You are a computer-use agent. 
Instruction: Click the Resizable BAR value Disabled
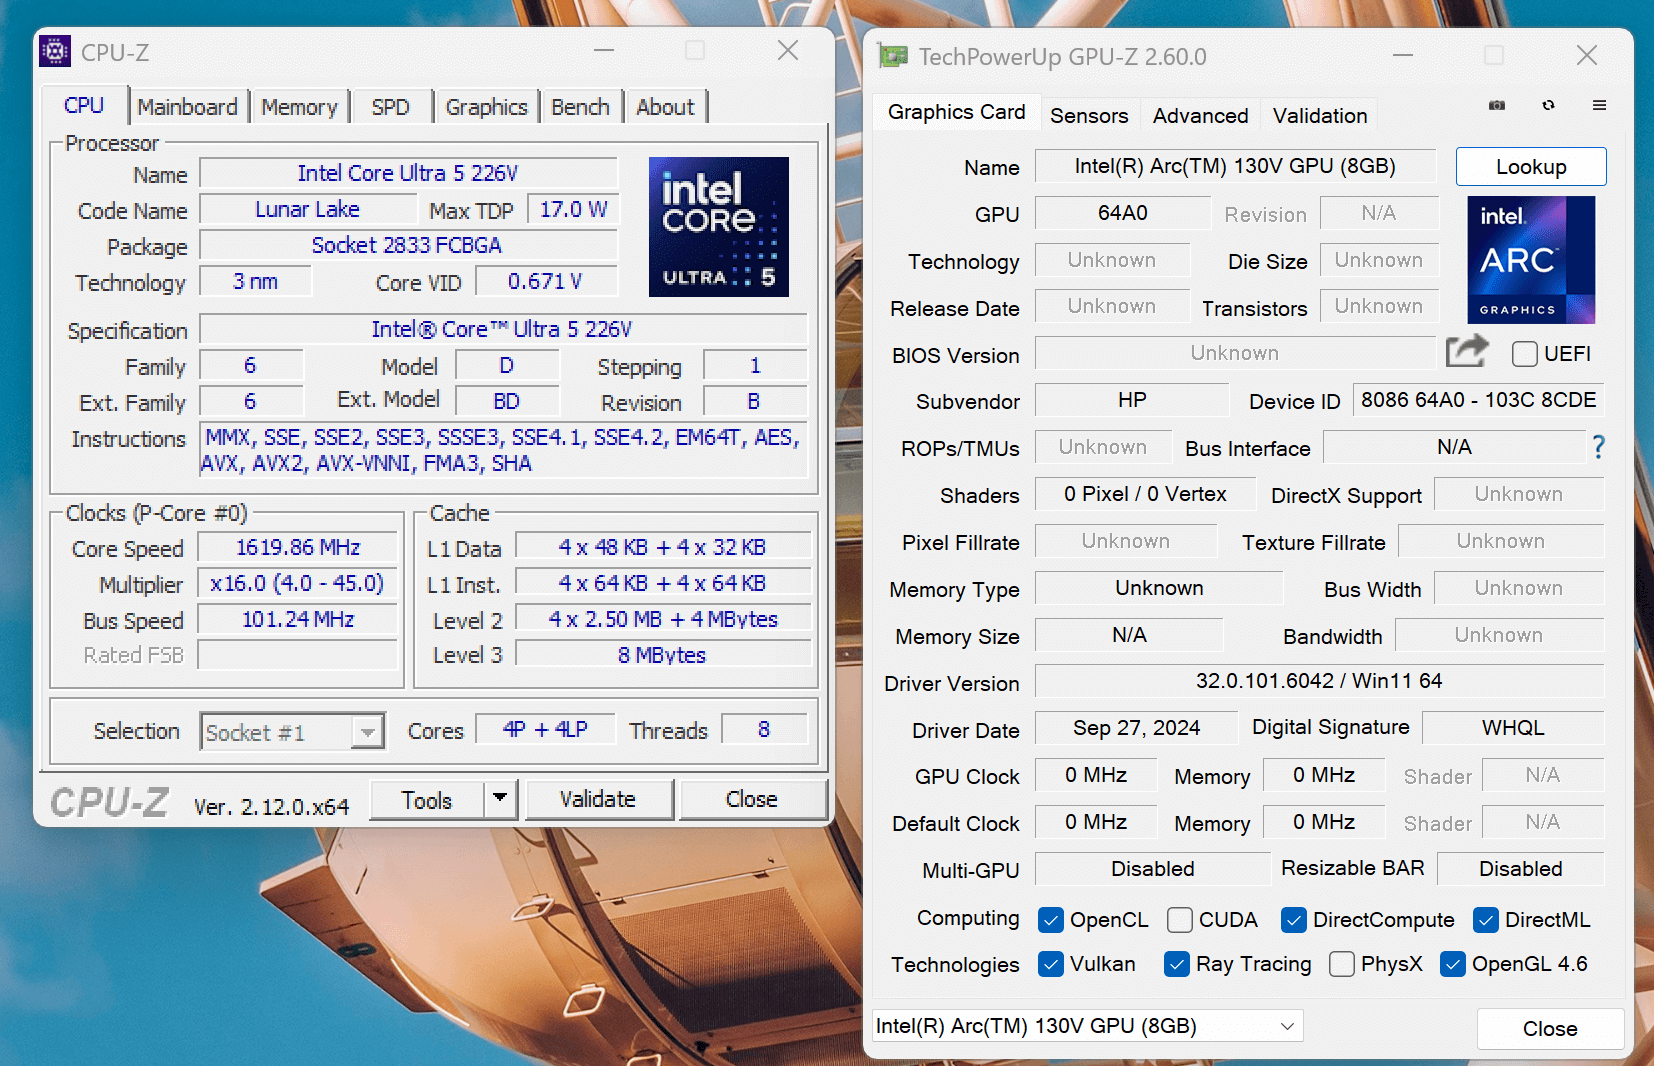1520,869
